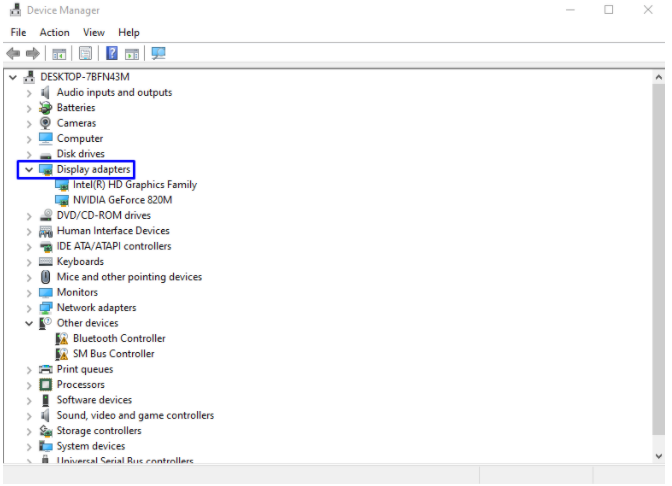672x486 pixels.
Task: Click the blue Help question mark icon
Action: click(112, 53)
